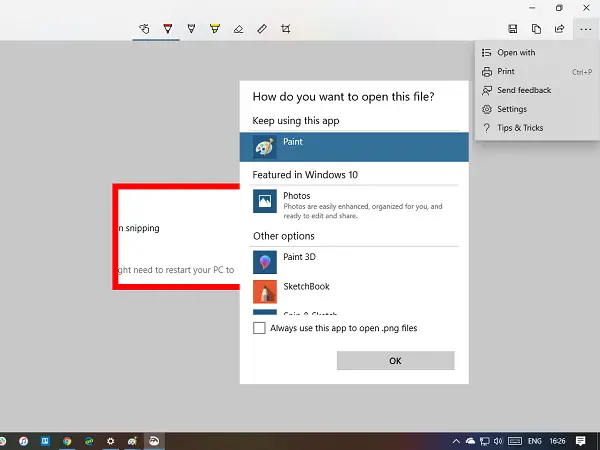This screenshot has height=450, width=600.
Task: Open iTunes from the taskbar
Action: 23,441
